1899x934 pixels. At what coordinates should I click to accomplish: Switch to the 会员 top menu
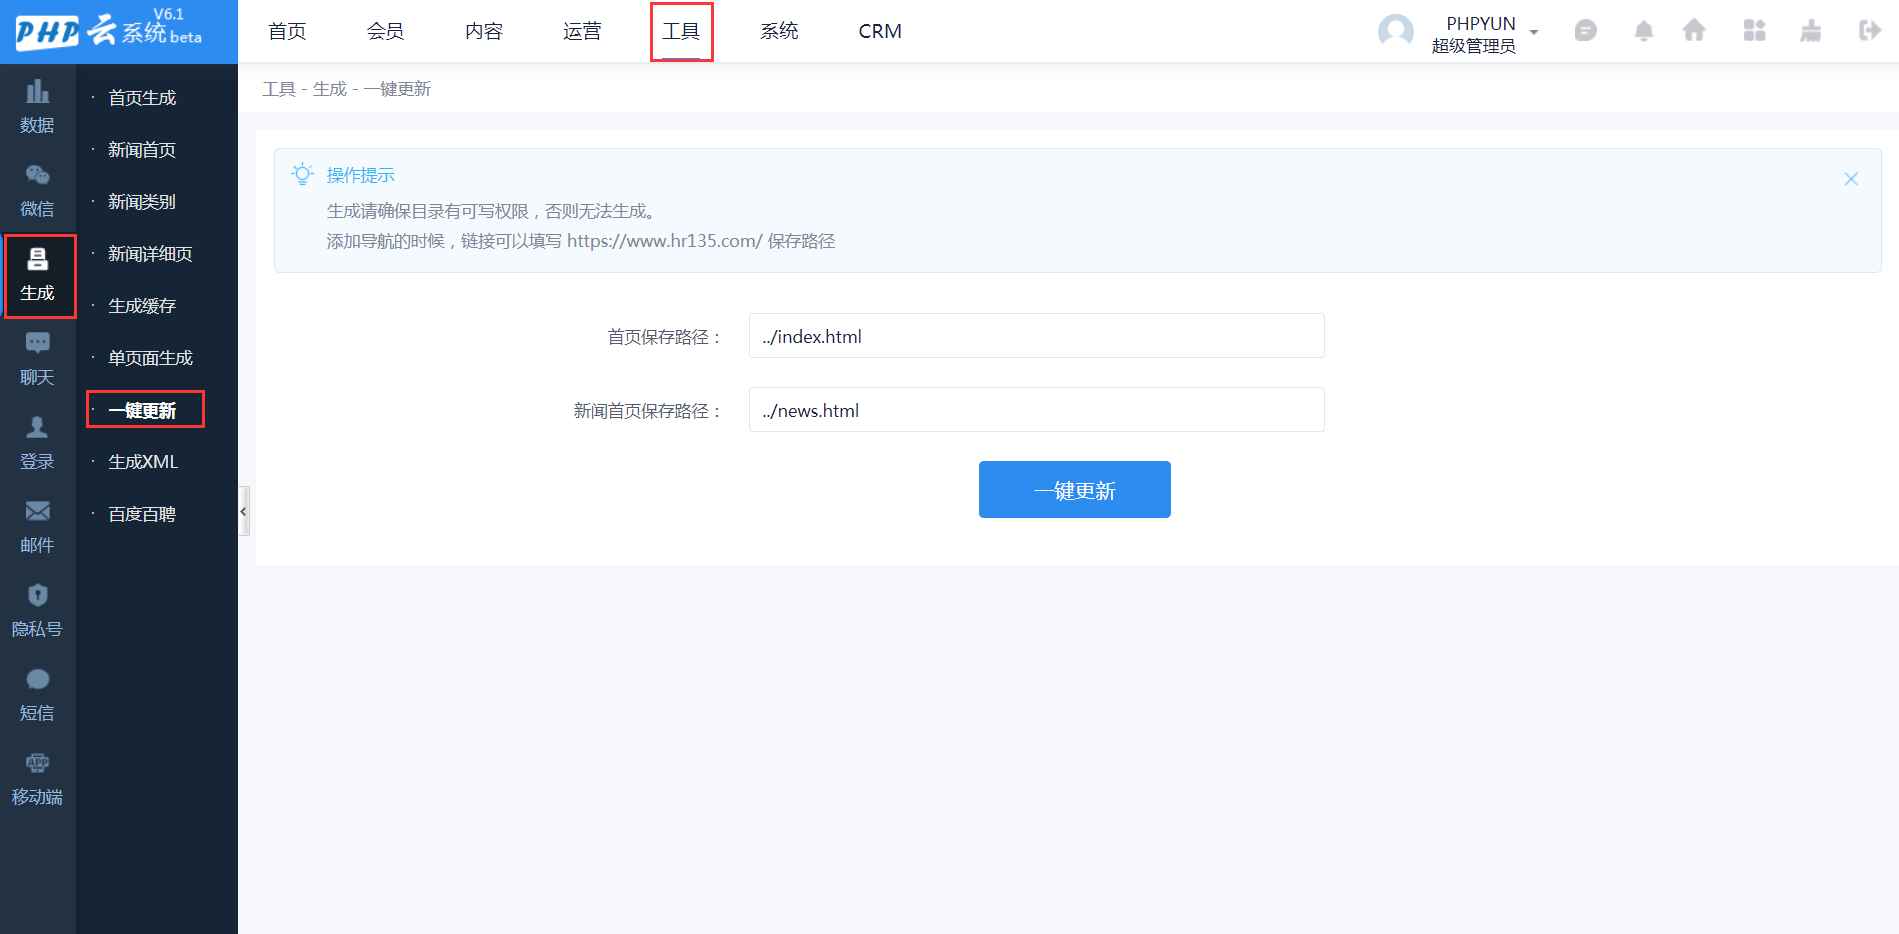(385, 31)
